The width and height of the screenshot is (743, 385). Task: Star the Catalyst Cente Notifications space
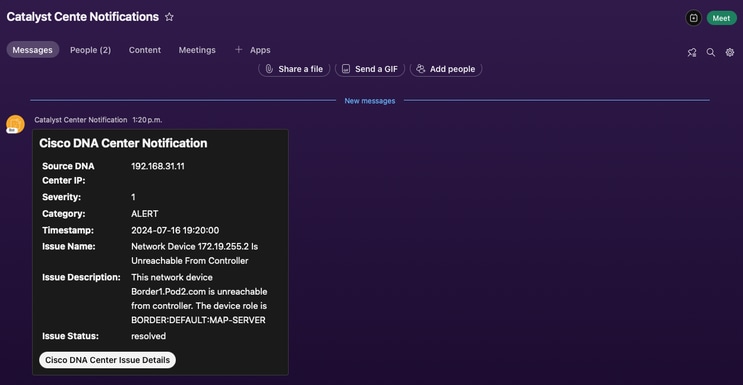169,17
